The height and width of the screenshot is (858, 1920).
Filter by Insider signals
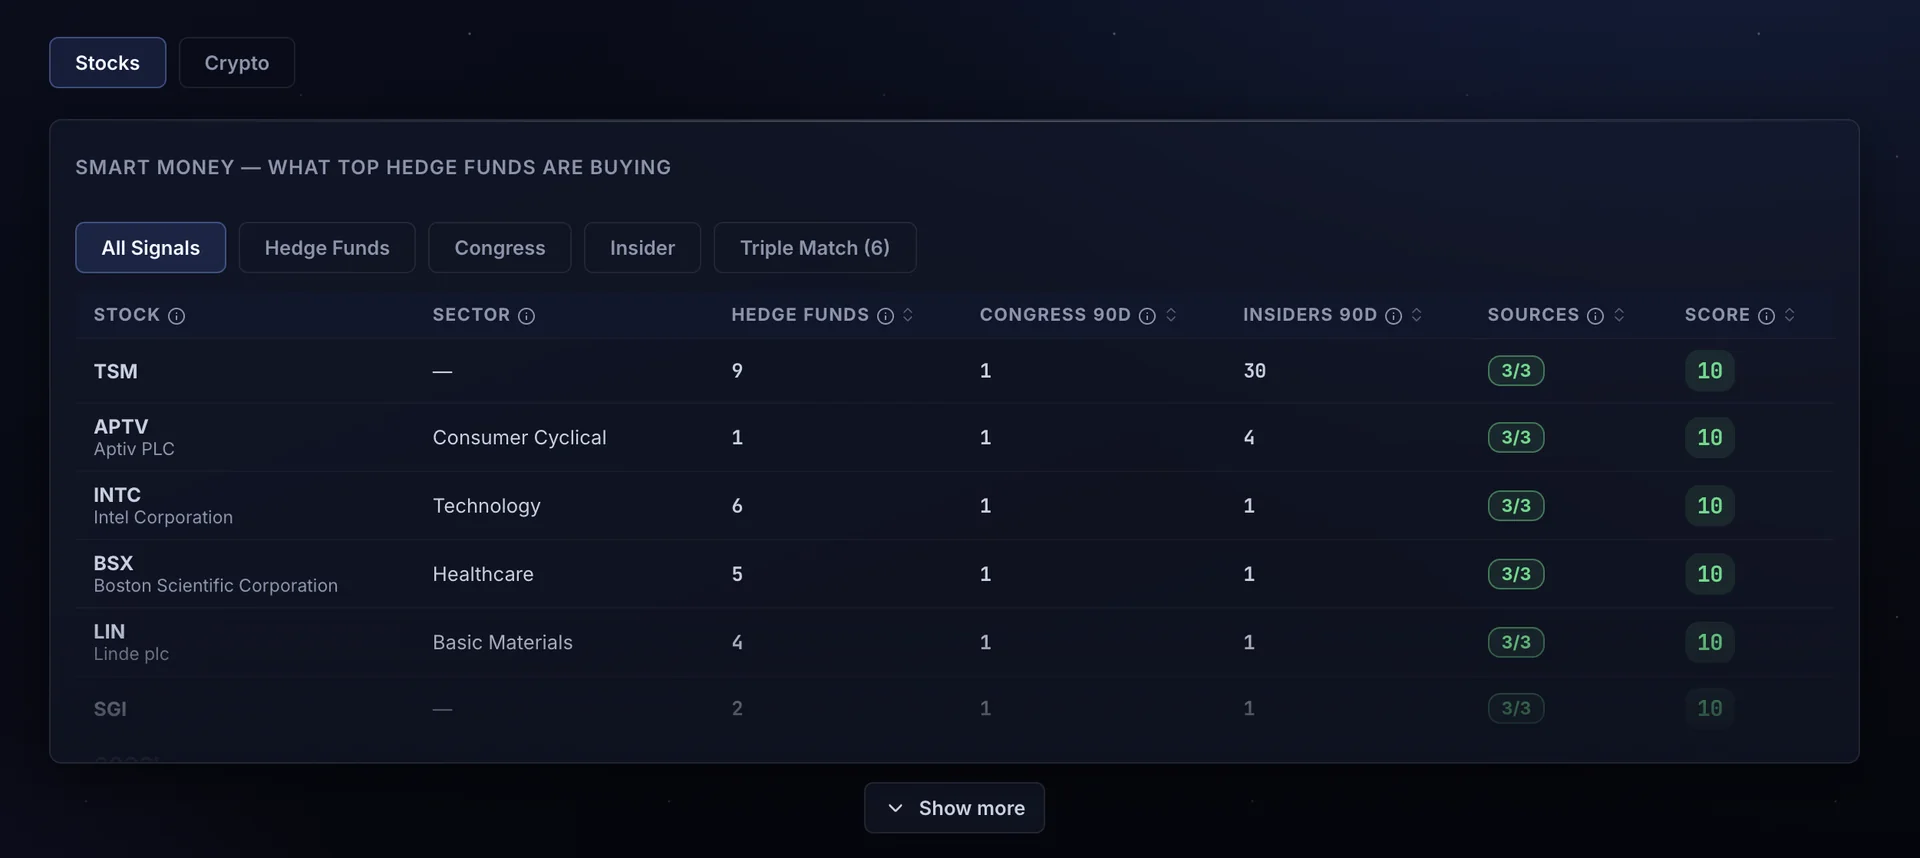coord(643,248)
